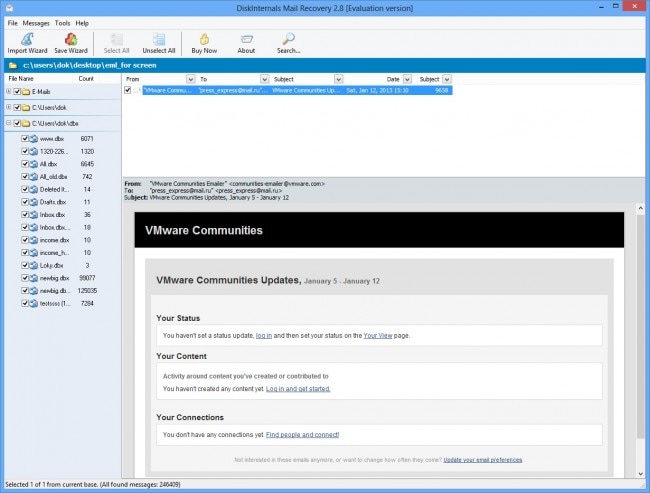The height and width of the screenshot is (493, 650).
Task: Click the C:\Users\dok\dbx folder icon
Action: coord(26,123)
